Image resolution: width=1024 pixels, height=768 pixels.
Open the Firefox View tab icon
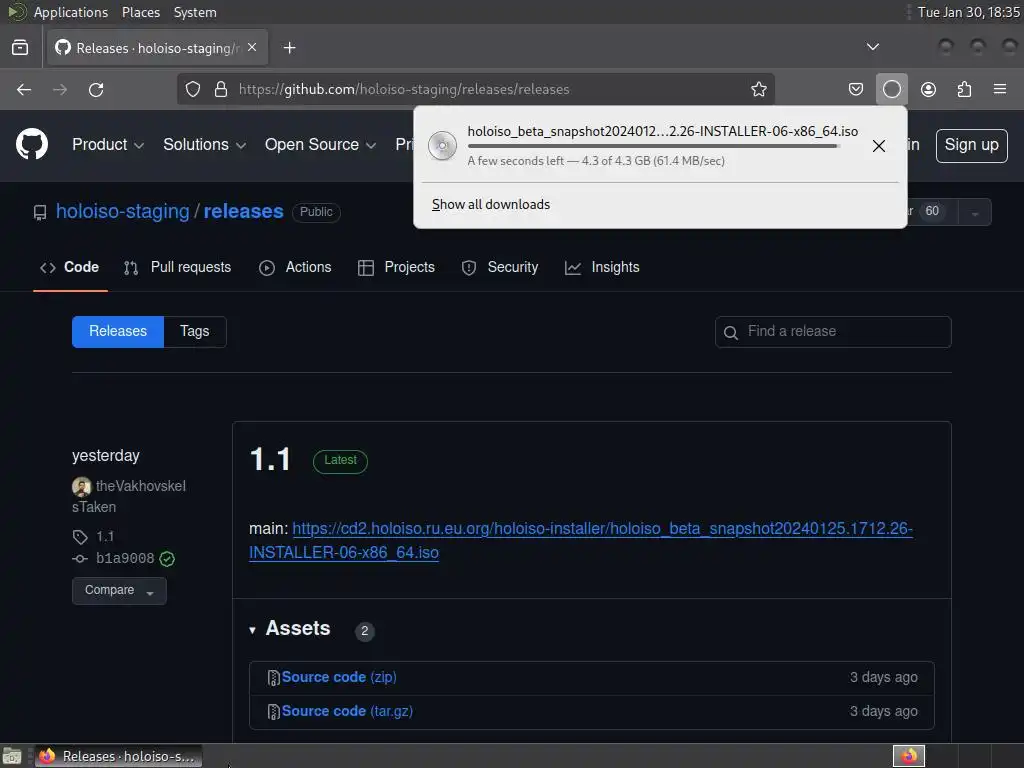(x=20, y=48)
